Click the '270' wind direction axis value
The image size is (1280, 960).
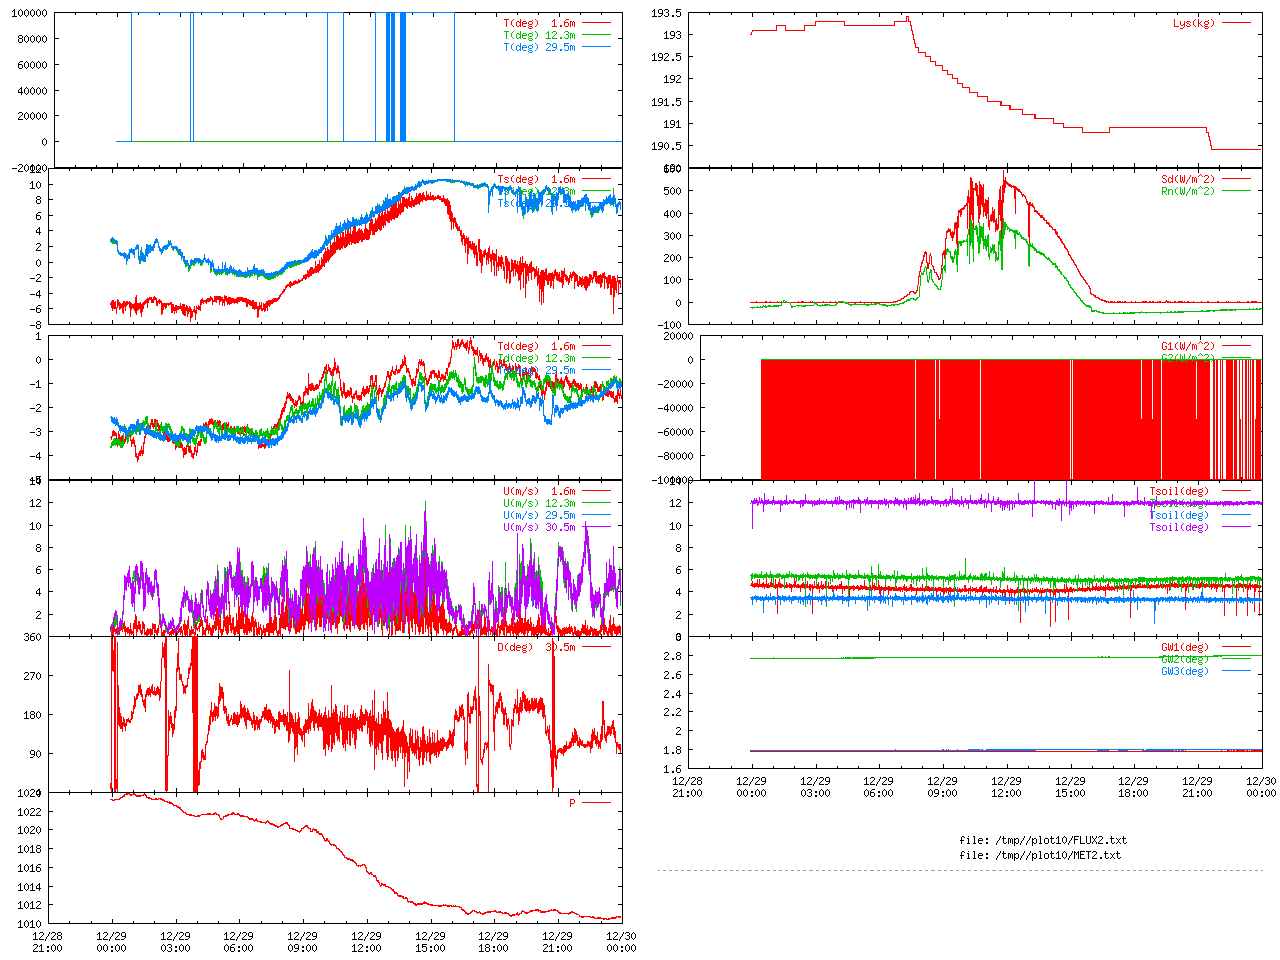tap(32, 676)
